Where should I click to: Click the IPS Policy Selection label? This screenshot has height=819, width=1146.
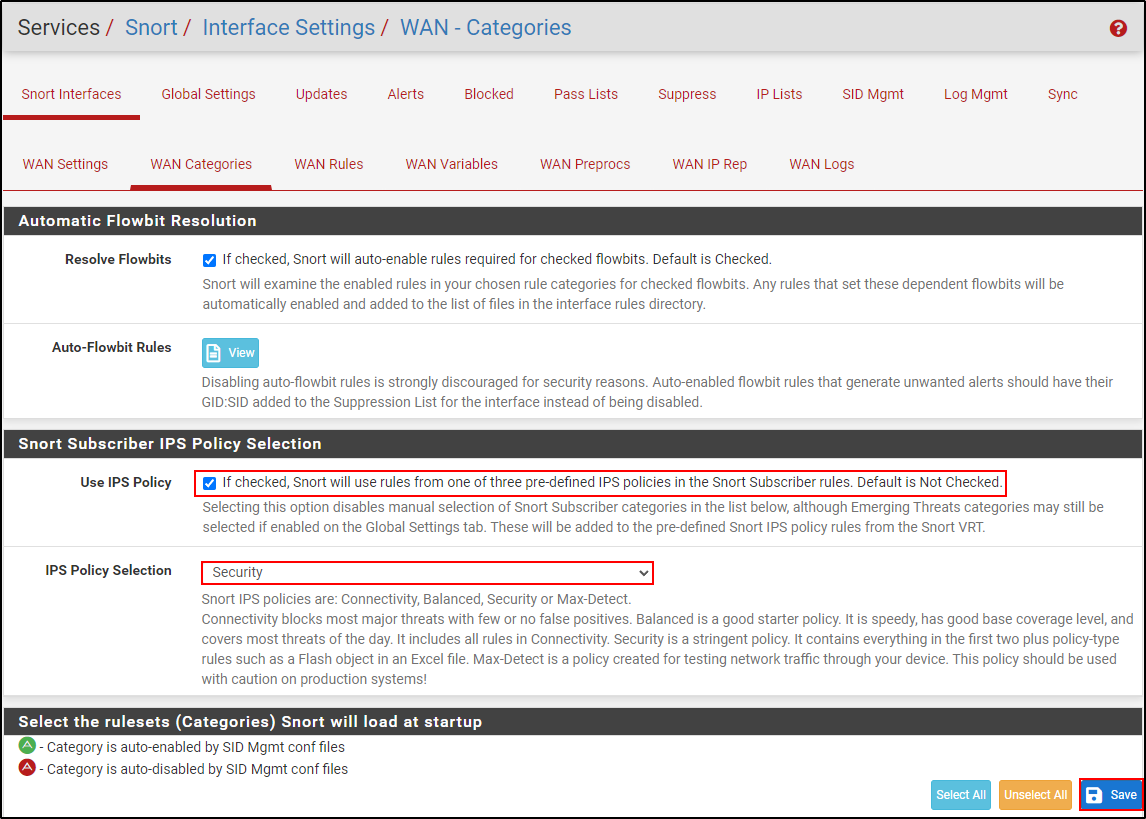108,571
